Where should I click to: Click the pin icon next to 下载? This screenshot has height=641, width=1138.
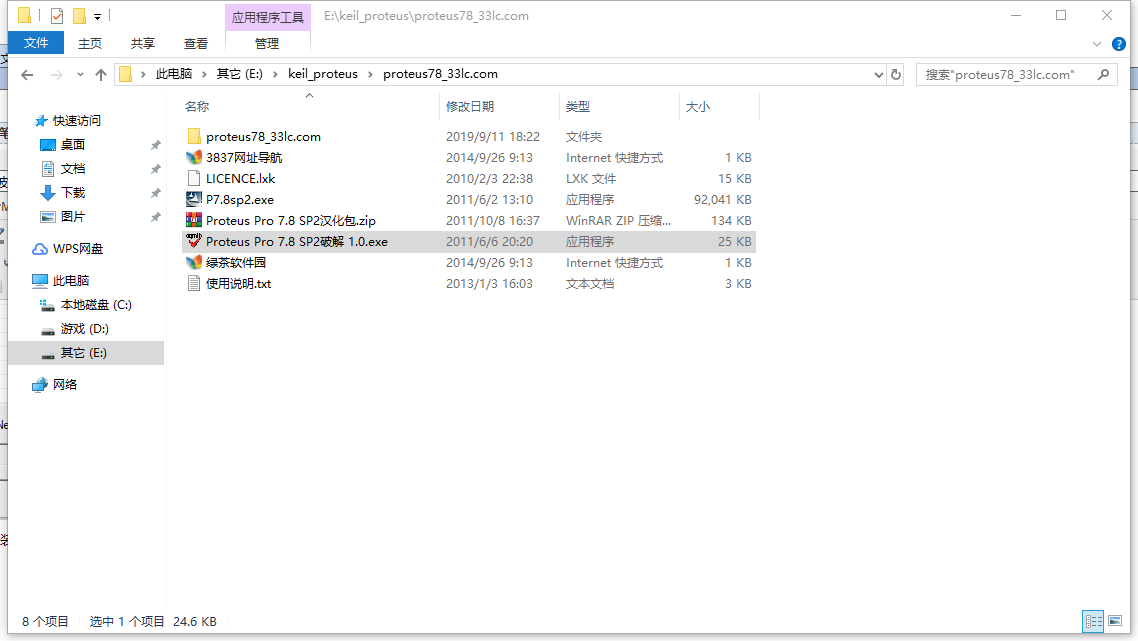(155, 193)
